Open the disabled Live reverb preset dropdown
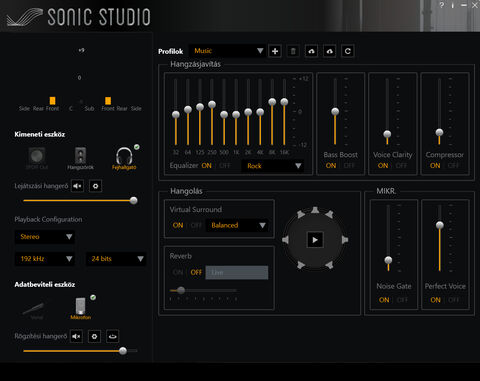This screenshot has height=381, width=480. coord(237,272)
